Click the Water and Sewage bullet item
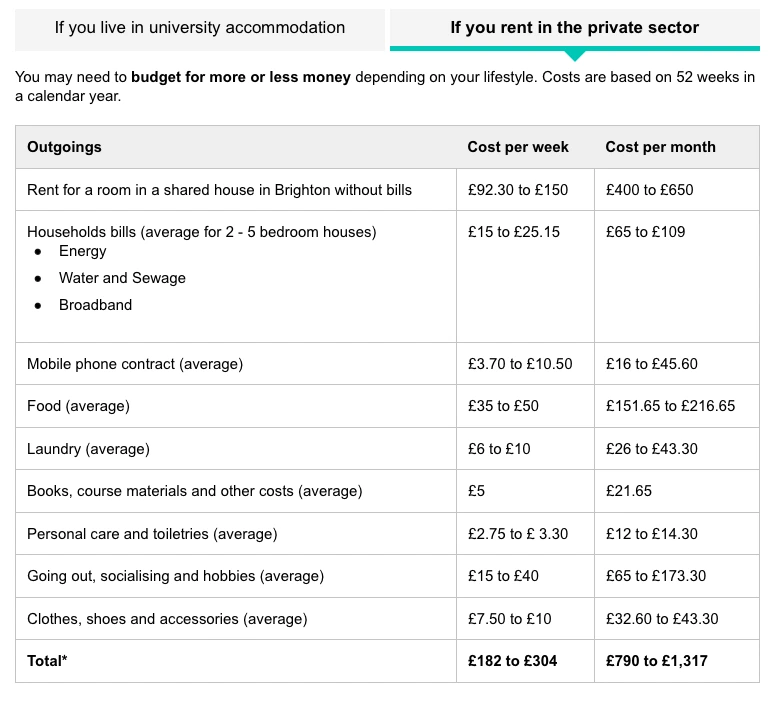The image size is (779, 703). 122,278
